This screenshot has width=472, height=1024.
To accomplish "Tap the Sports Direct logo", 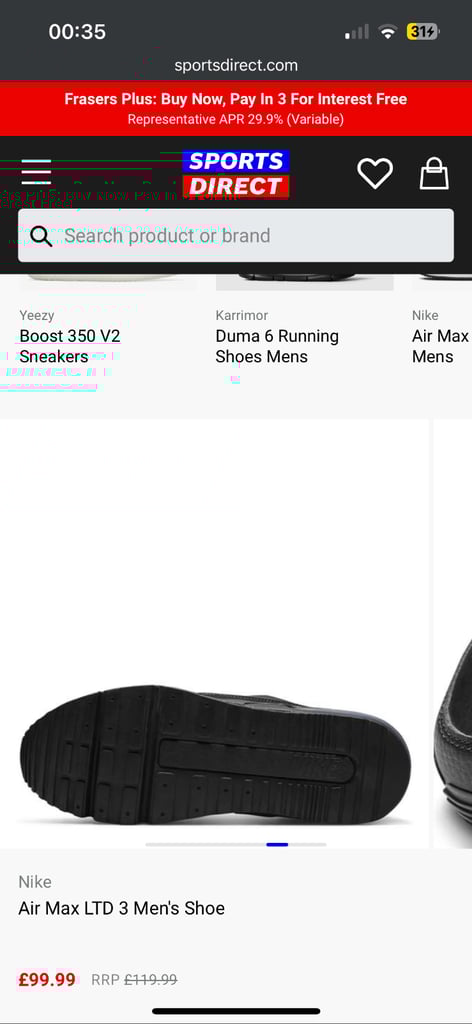I will 236,174.
